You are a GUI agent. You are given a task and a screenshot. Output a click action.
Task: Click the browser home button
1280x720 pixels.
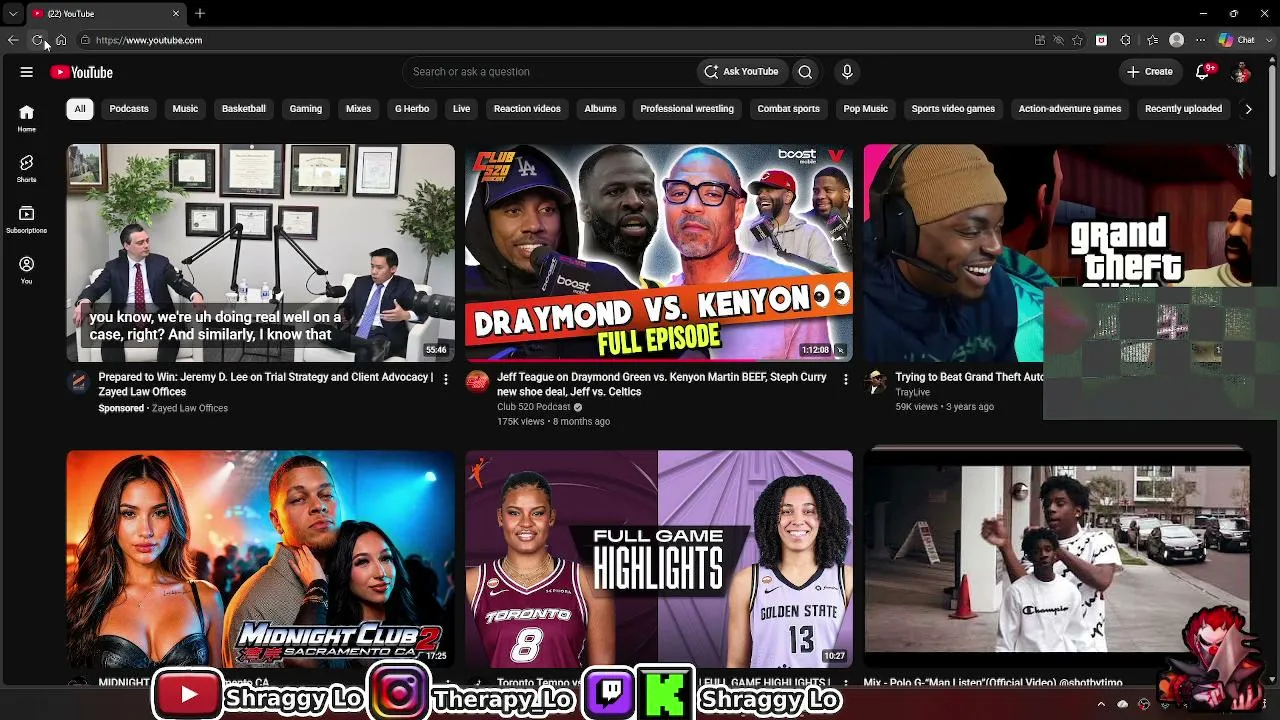pyautogui.click(x=61, y=40)
